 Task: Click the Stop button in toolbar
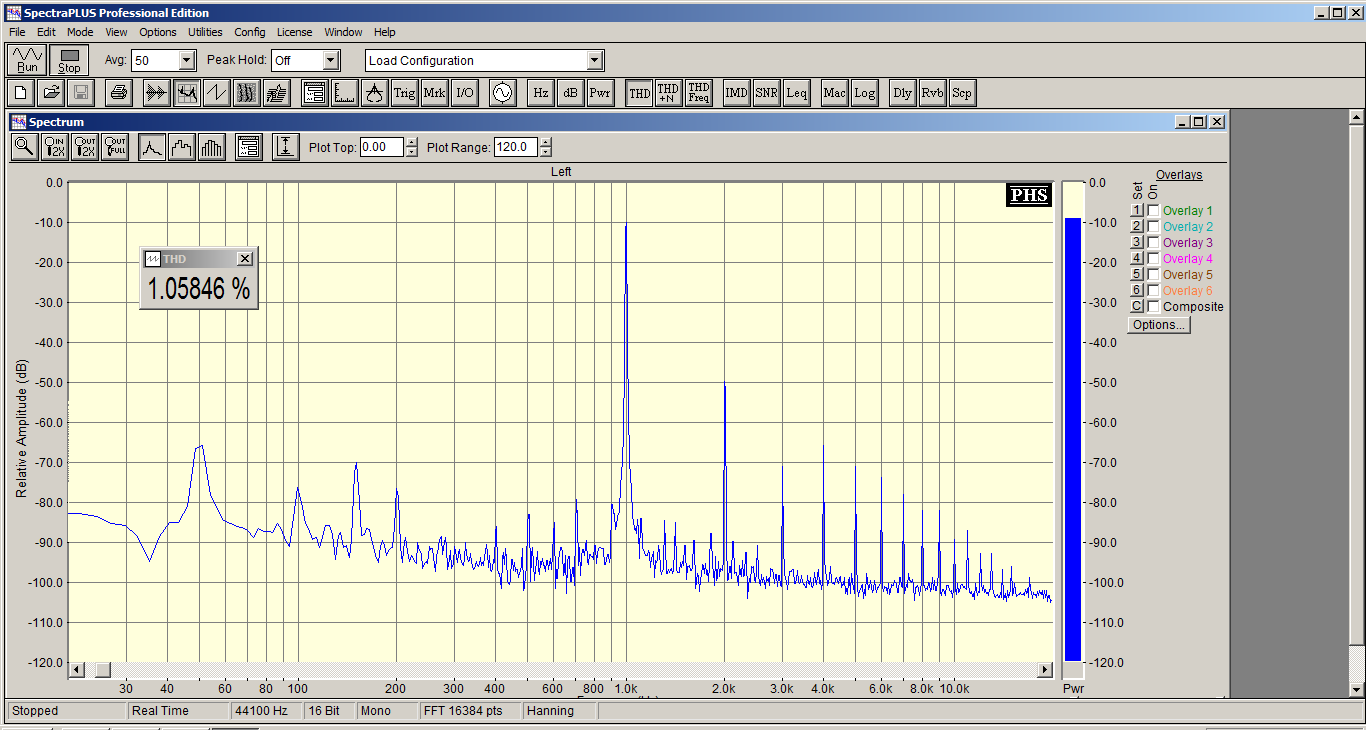69,60
